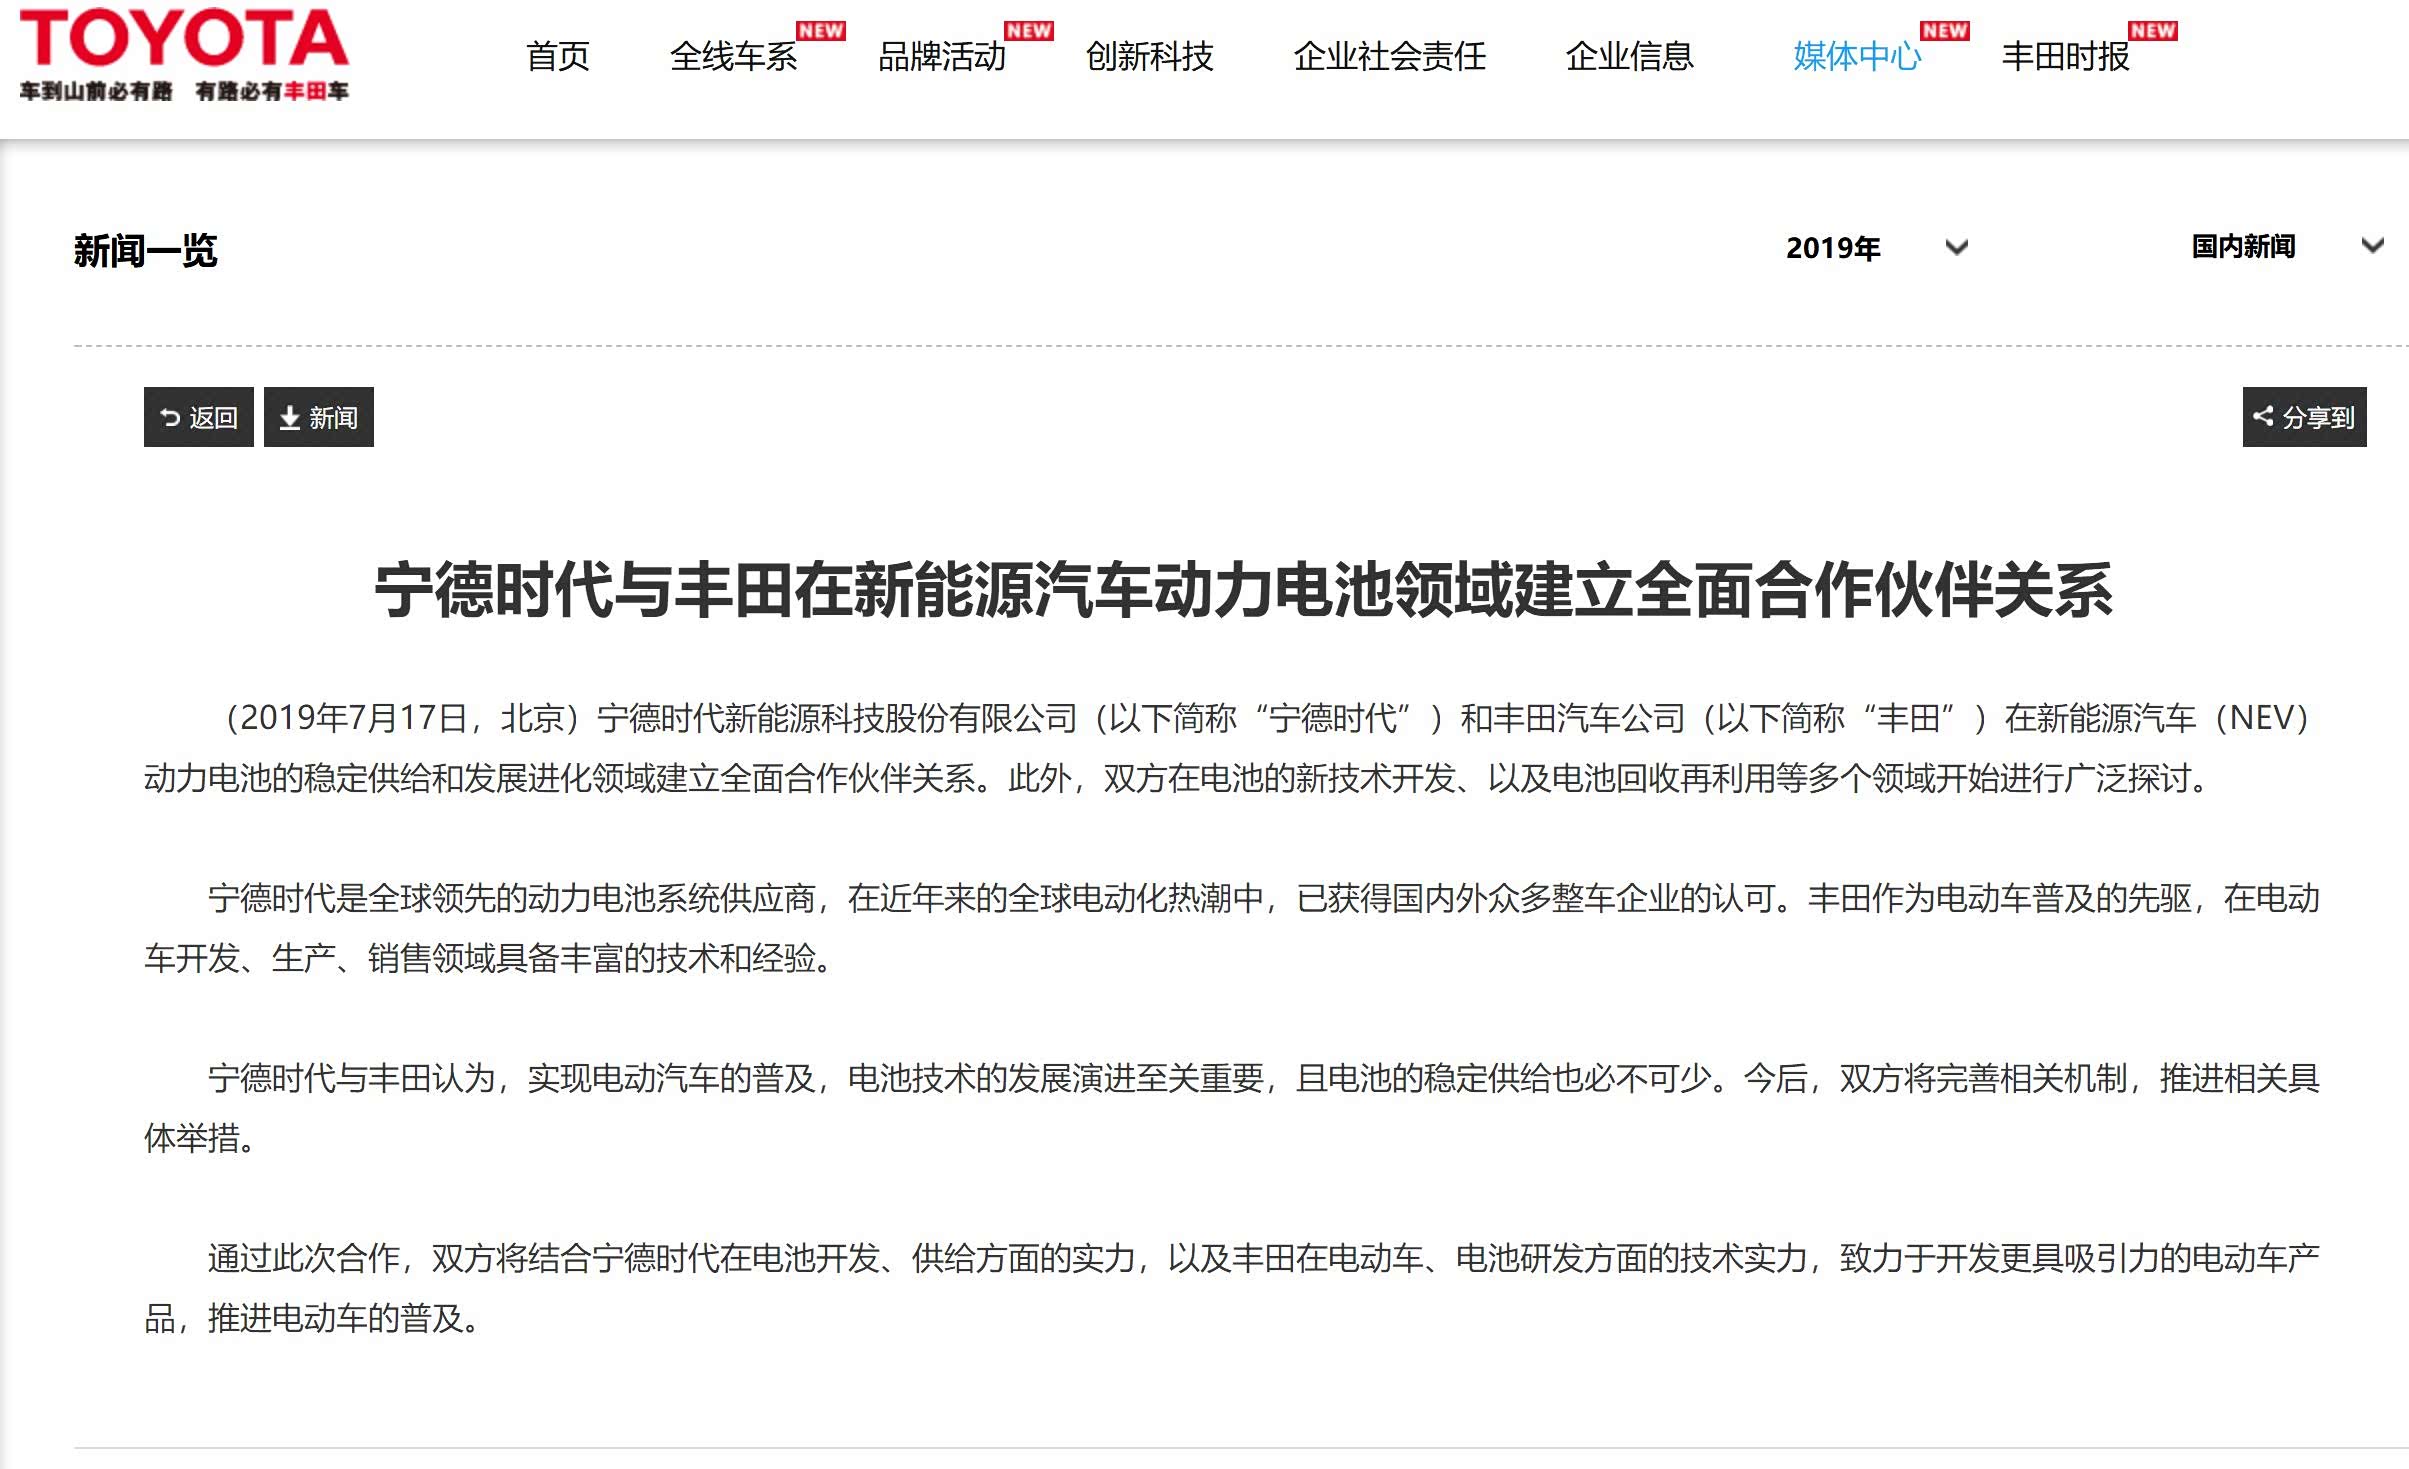Open 企业社会责任 menu item
The height and width of the screenshot is (1469, 2409).
click(1389, 57)
